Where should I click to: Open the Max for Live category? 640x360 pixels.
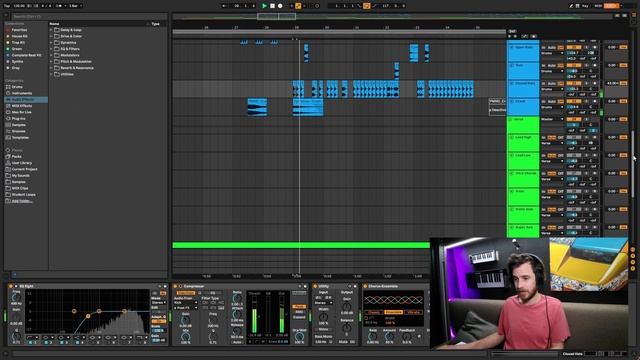(21, 112)
